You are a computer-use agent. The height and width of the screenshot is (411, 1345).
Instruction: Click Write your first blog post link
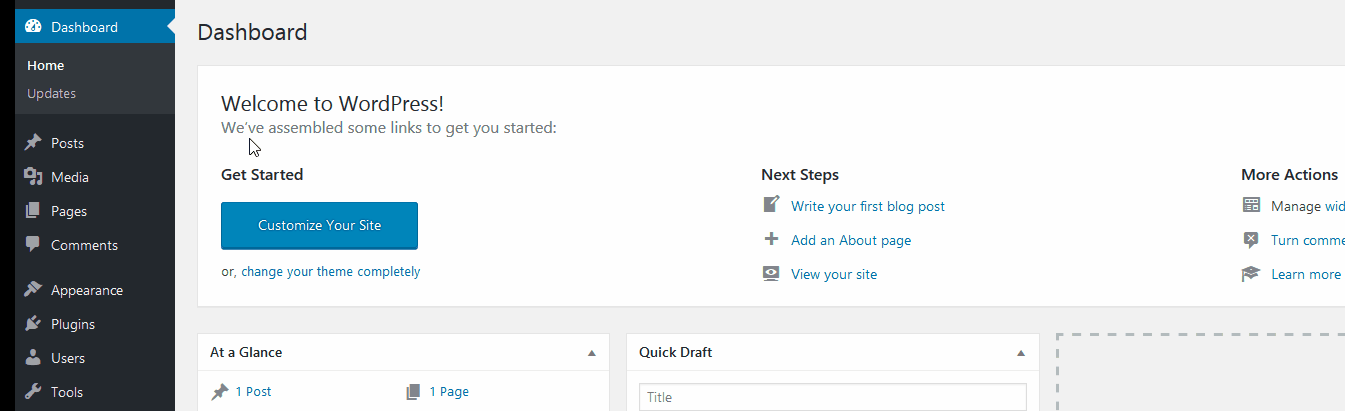tap(867, 206)
